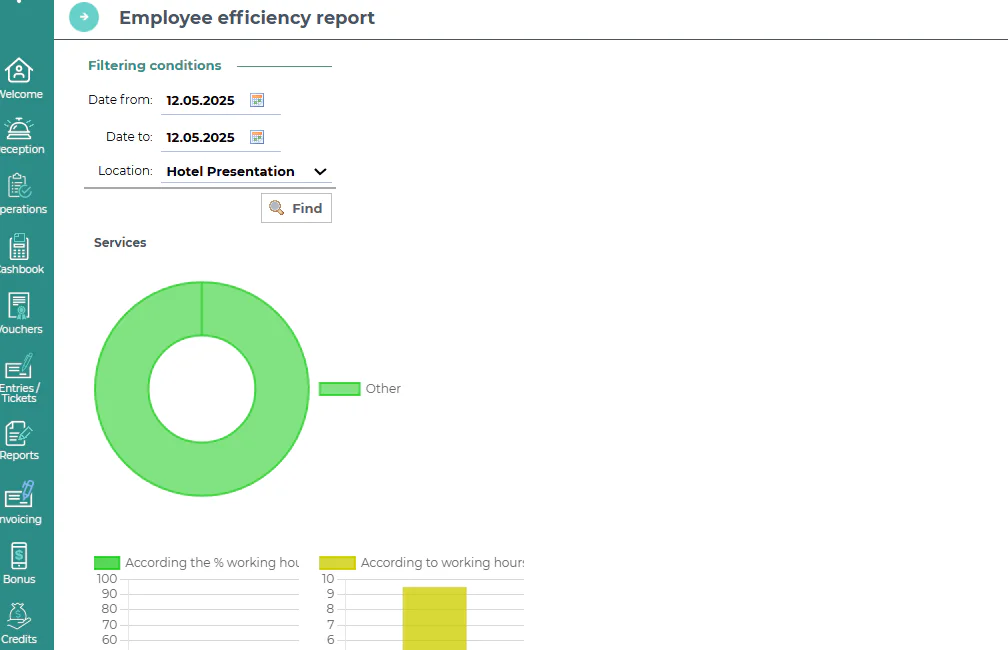Open Entries / Tickets section

click(x=19, y=366)
